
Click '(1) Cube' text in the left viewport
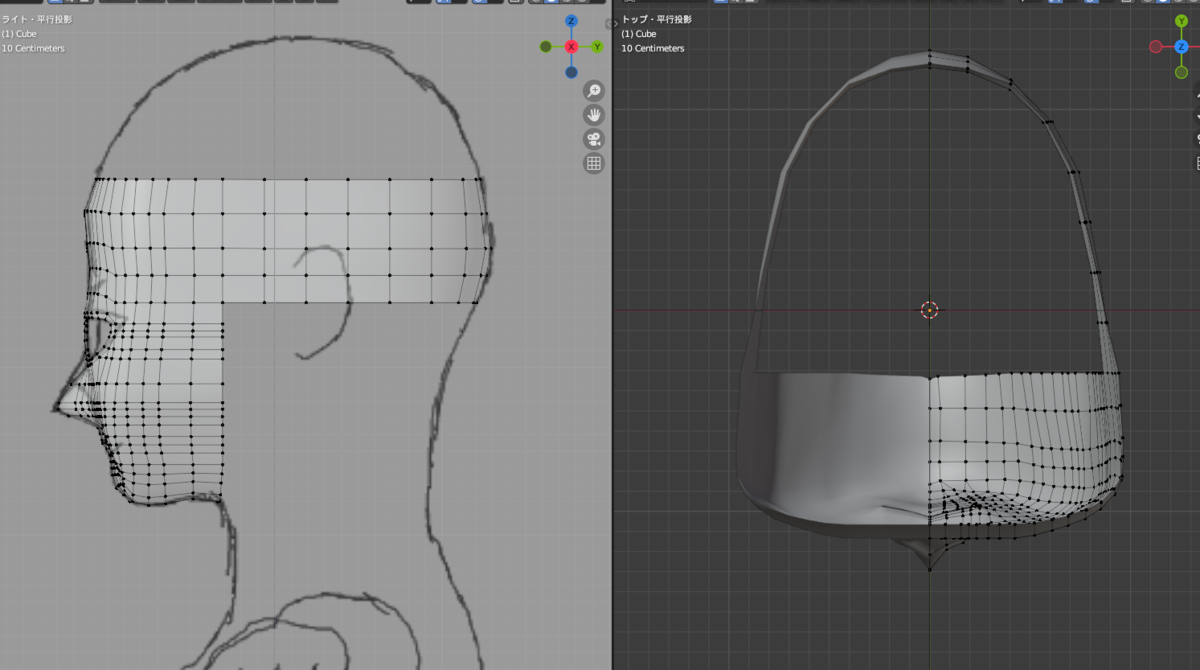(x=20, y=34)
